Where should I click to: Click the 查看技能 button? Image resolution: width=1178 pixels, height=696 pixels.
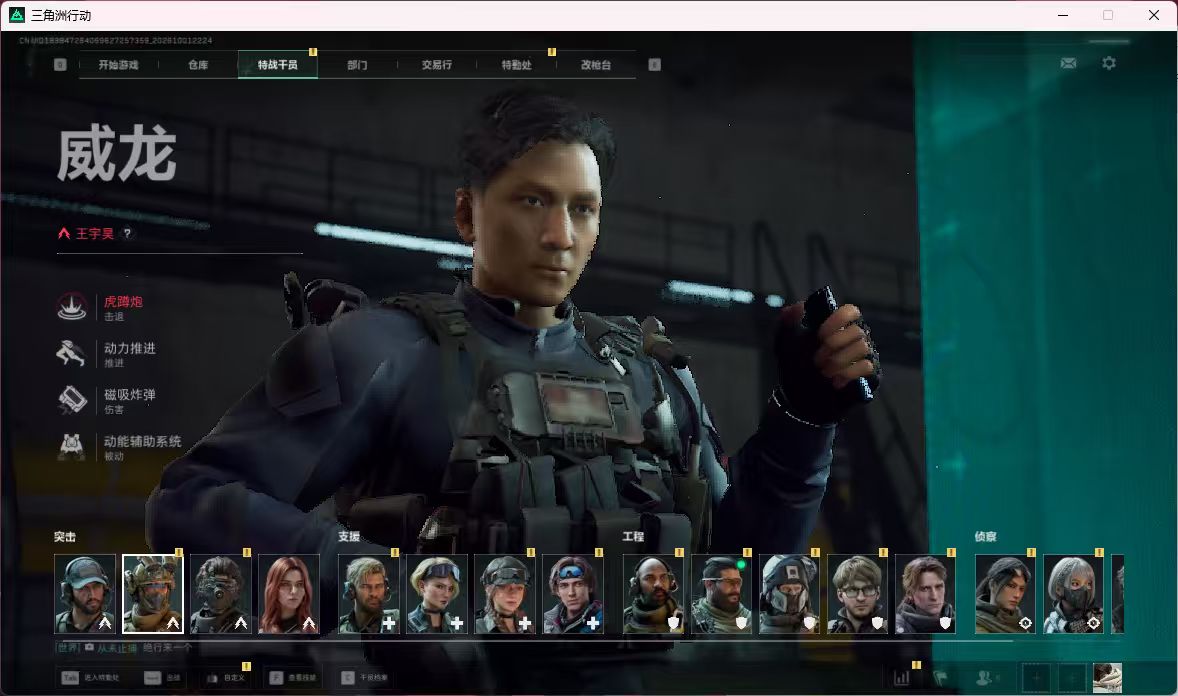point(294,678)
